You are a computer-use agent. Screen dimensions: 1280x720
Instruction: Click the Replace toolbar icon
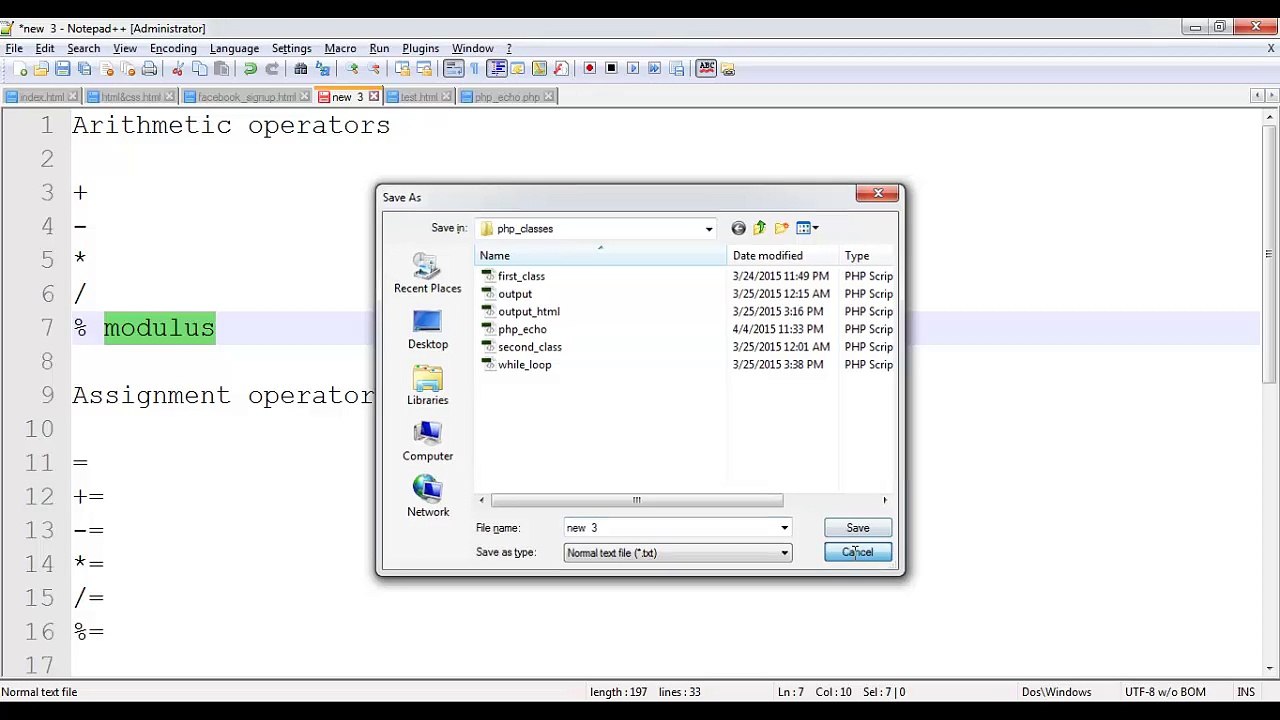tap(322, 69)
